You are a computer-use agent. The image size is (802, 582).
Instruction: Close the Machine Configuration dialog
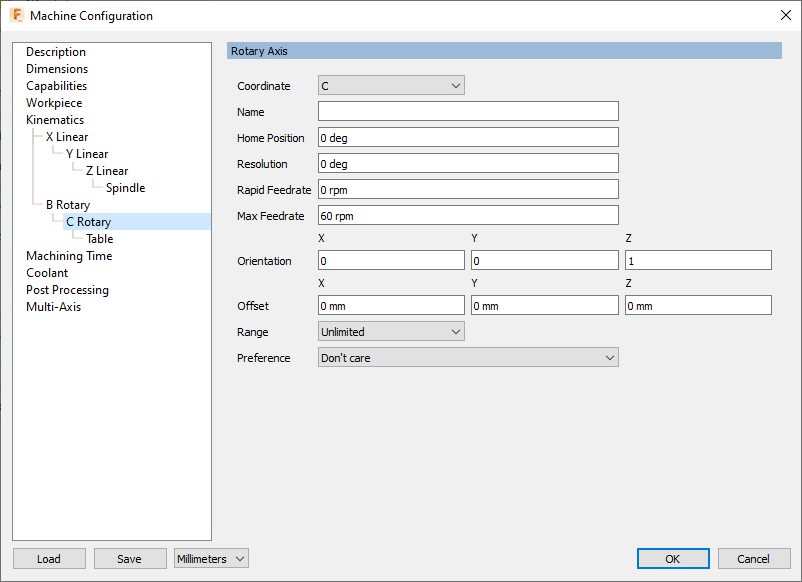[x=783, y=15]
